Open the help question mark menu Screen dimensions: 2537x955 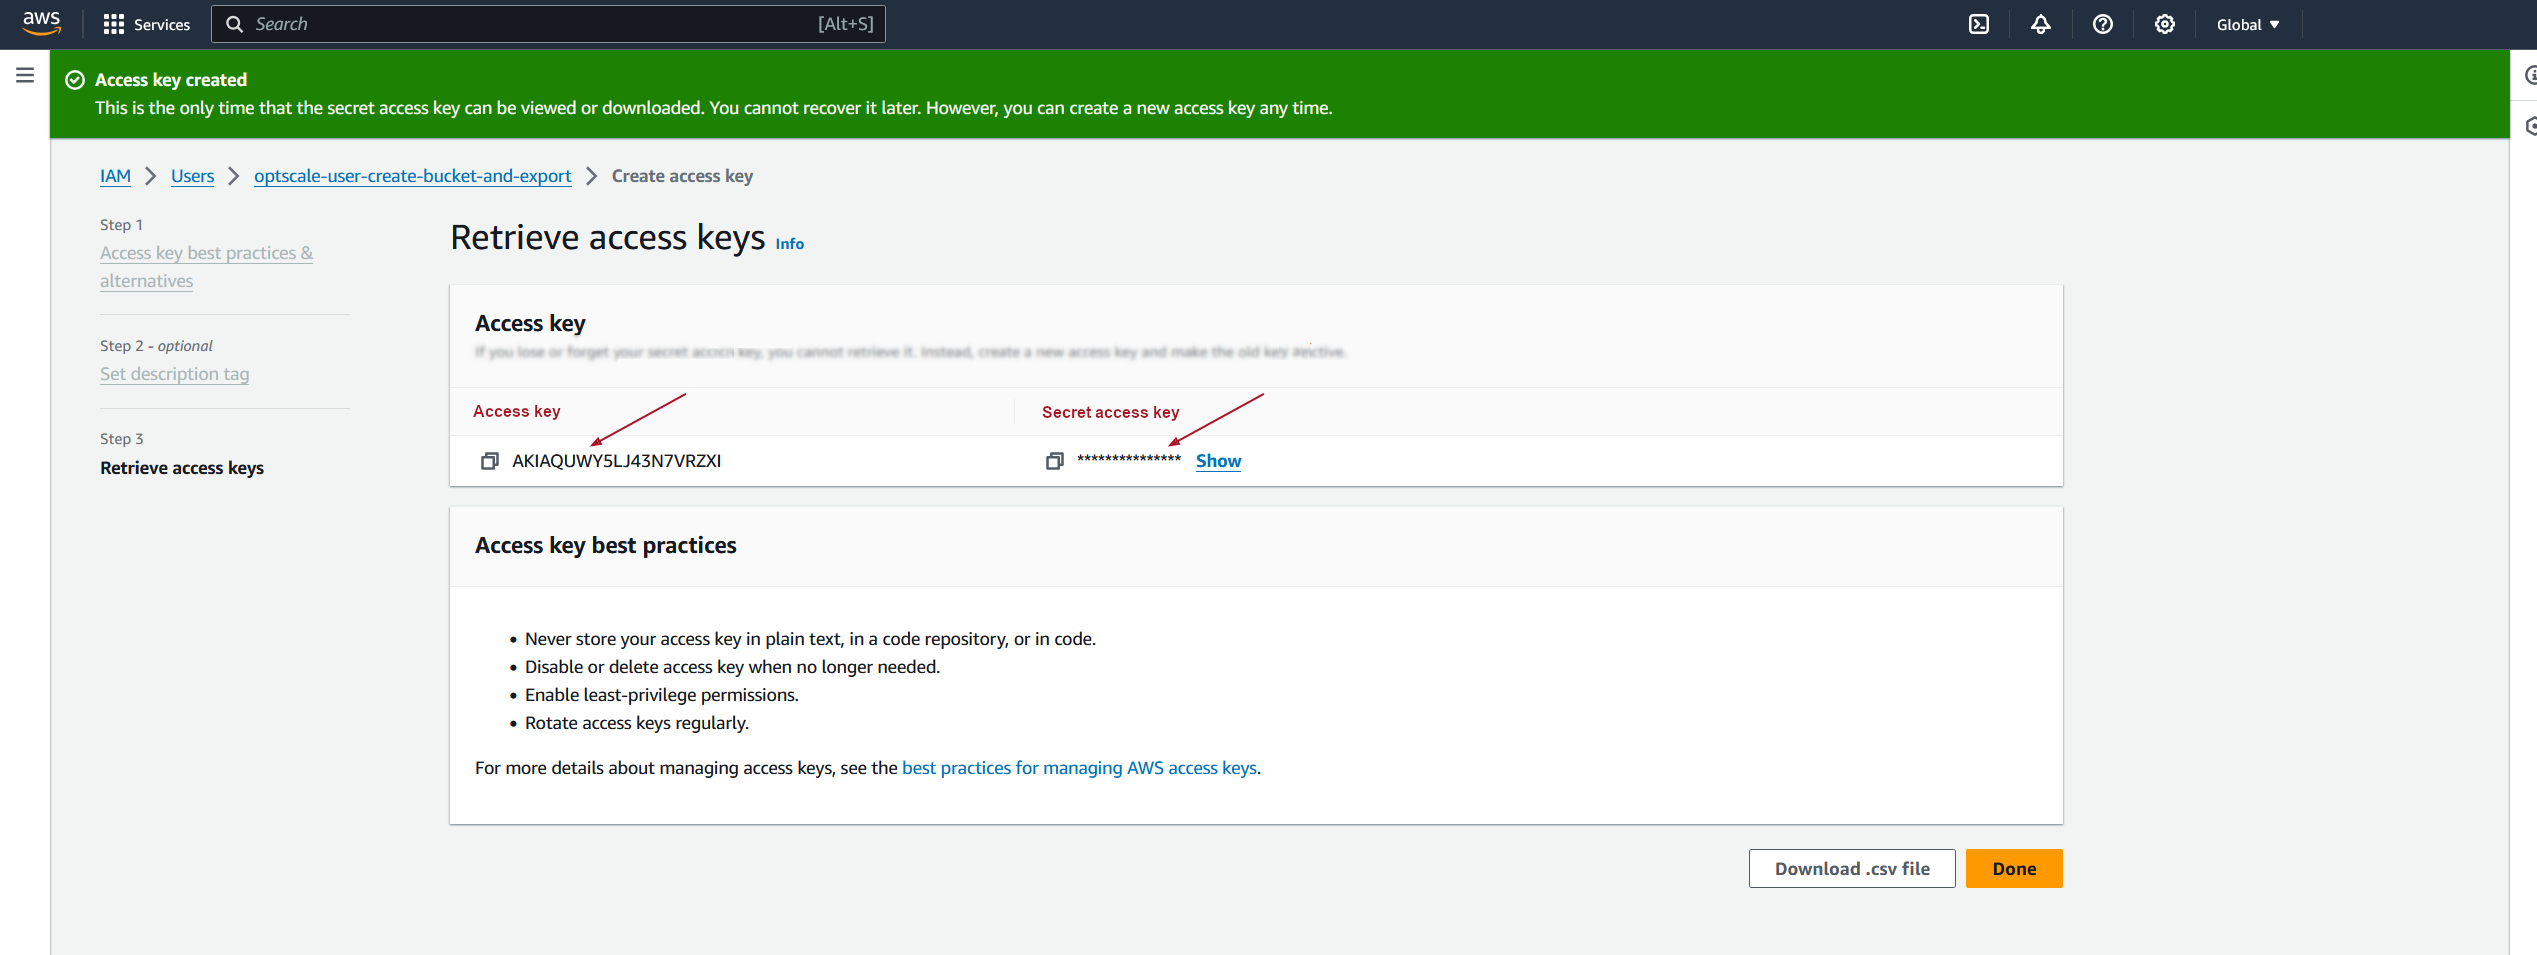point(2102,24)
